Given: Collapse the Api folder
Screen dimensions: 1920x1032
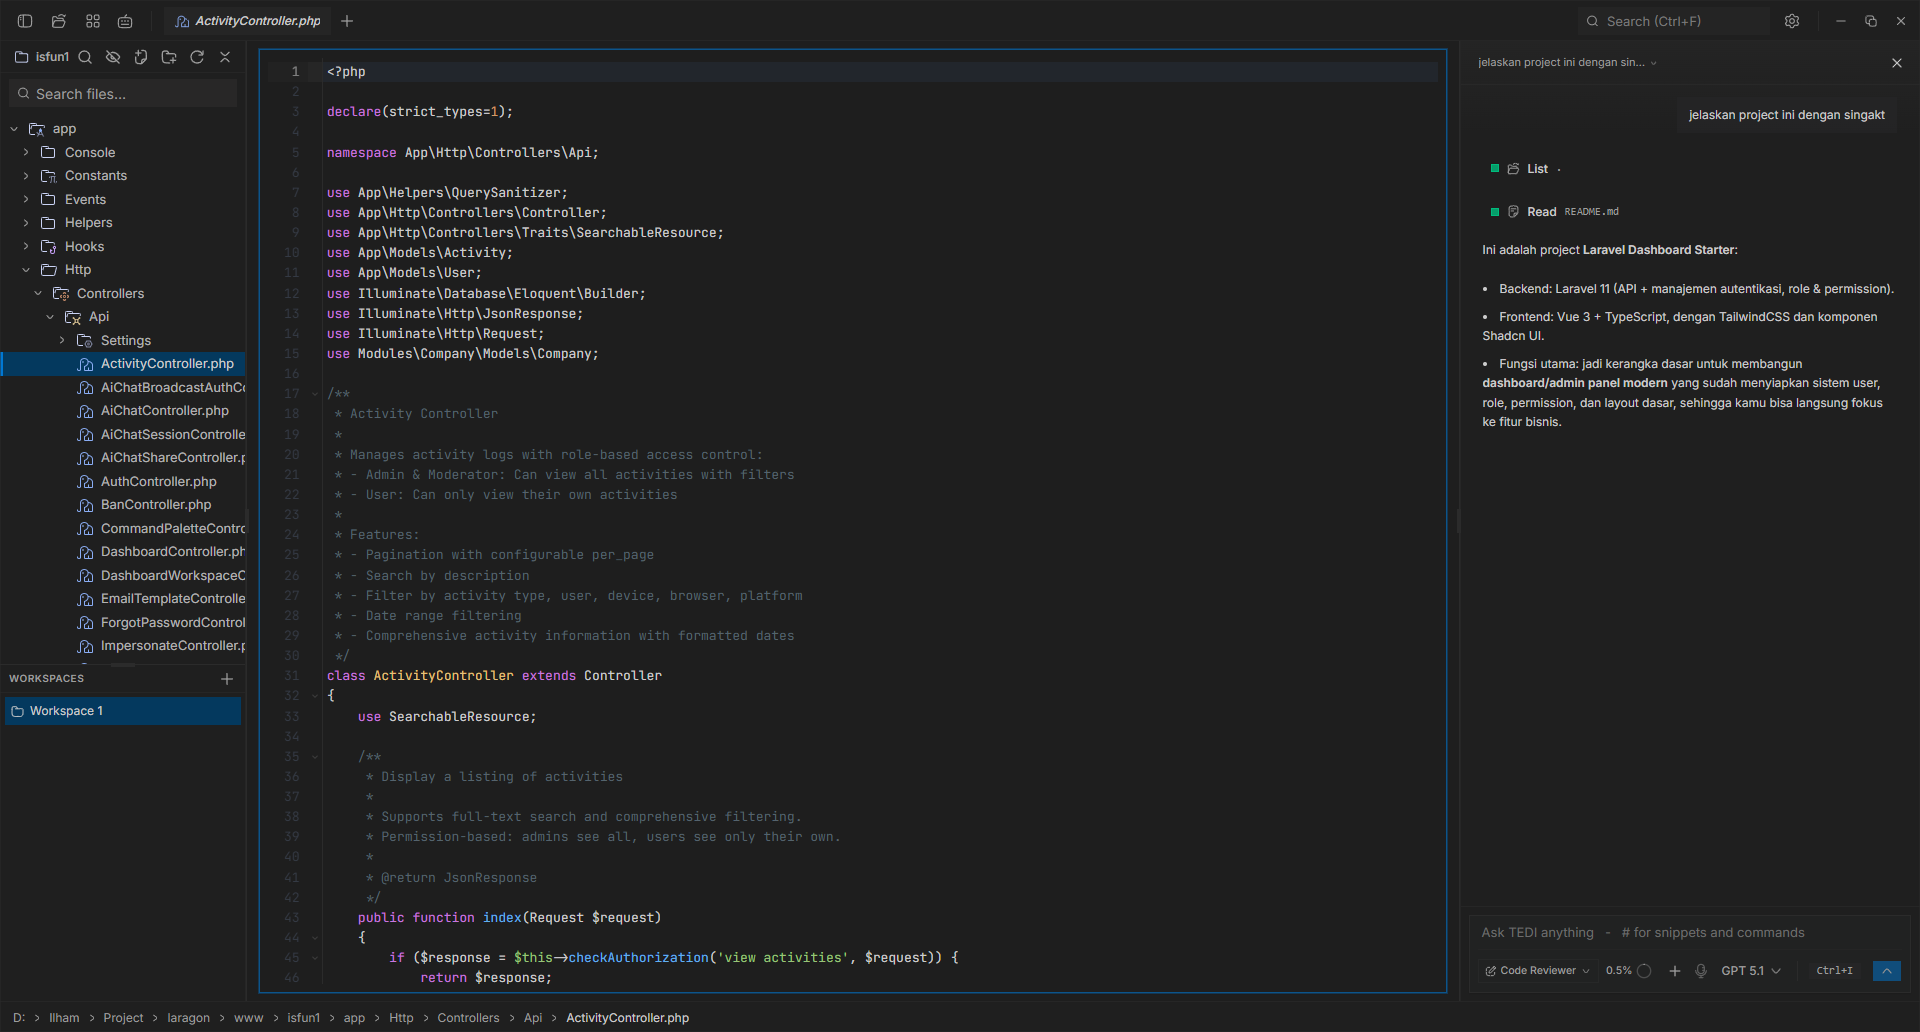Looking at the screenshot, I should point(50,317).
